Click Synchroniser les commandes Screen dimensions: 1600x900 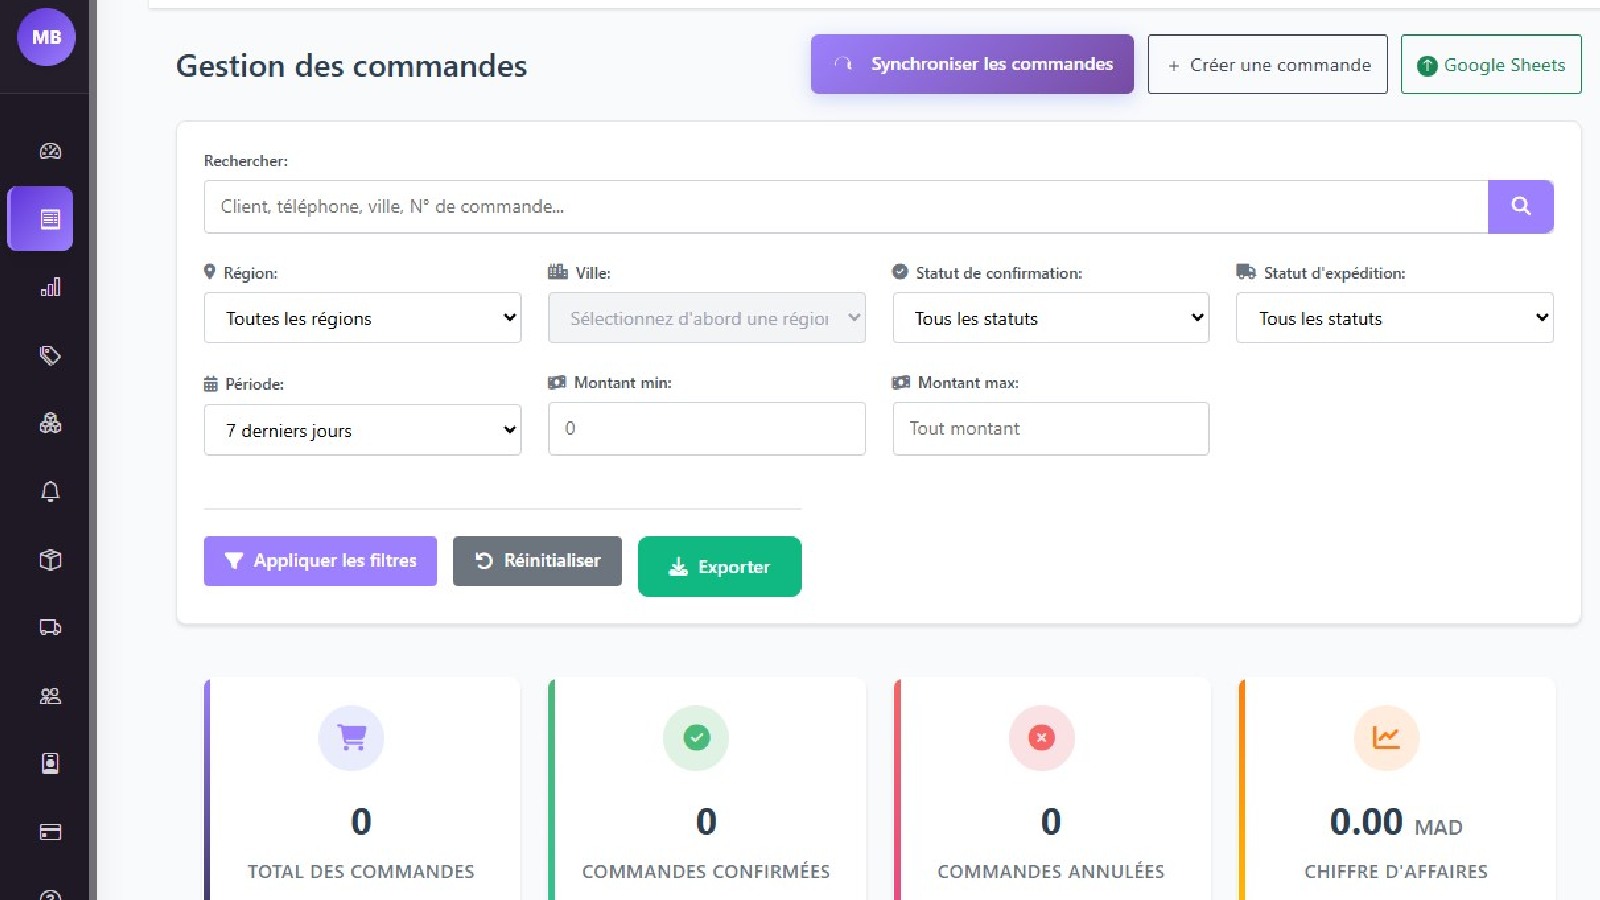[x=971, y=63]
